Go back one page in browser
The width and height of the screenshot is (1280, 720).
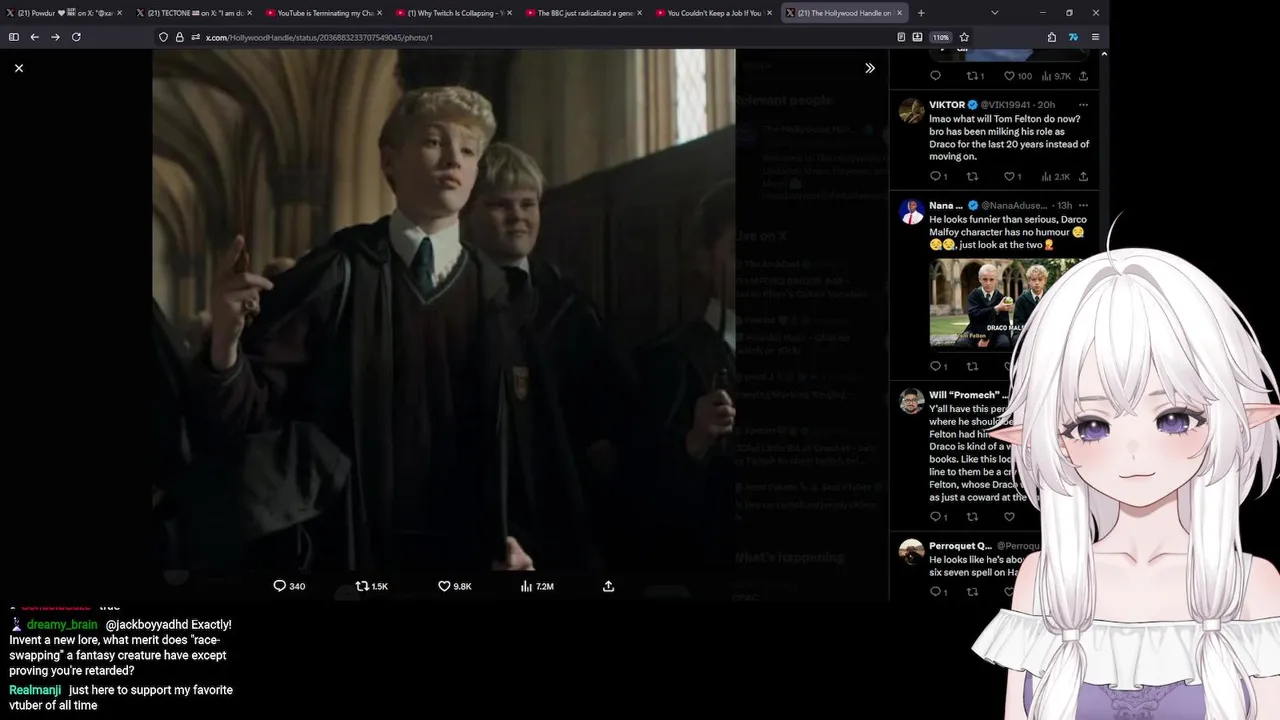point(34,37)
